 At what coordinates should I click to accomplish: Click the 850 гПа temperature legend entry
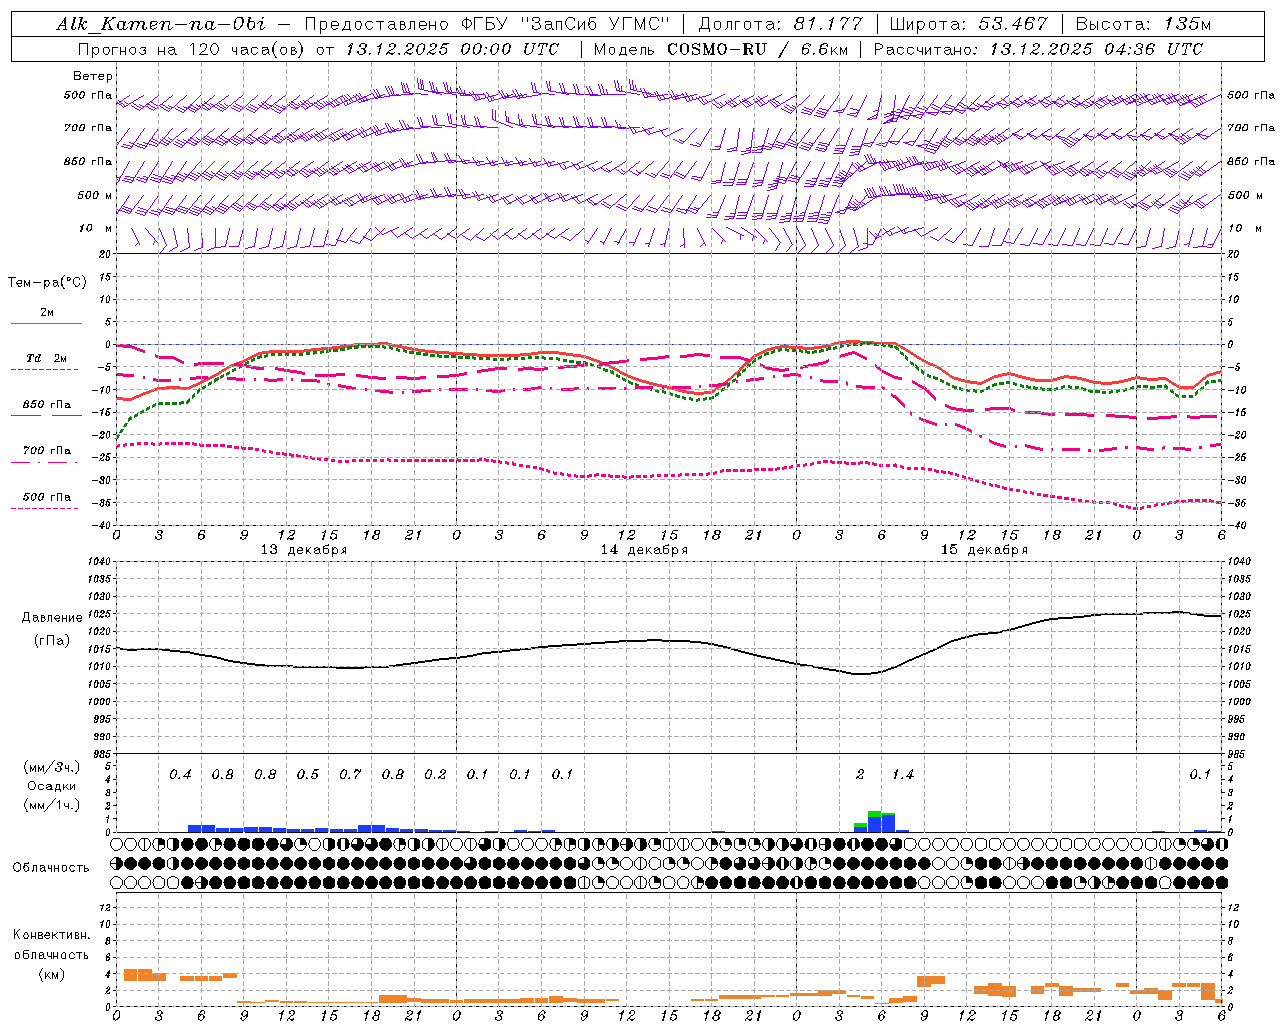46,404
